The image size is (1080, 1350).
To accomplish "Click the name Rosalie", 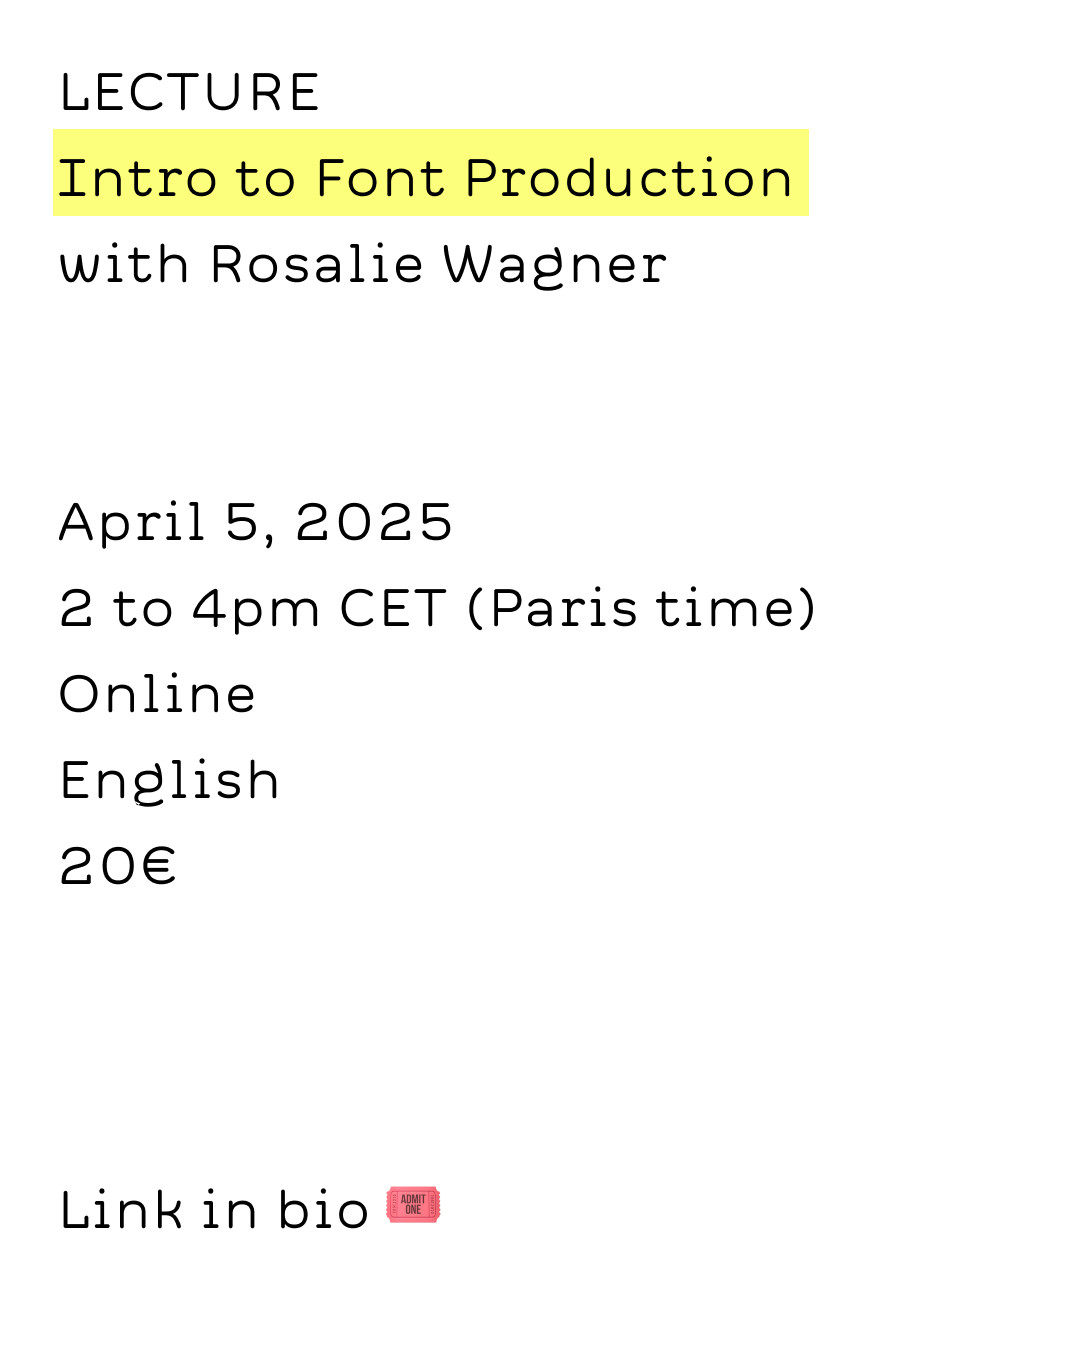I will [x=317, y=265].
